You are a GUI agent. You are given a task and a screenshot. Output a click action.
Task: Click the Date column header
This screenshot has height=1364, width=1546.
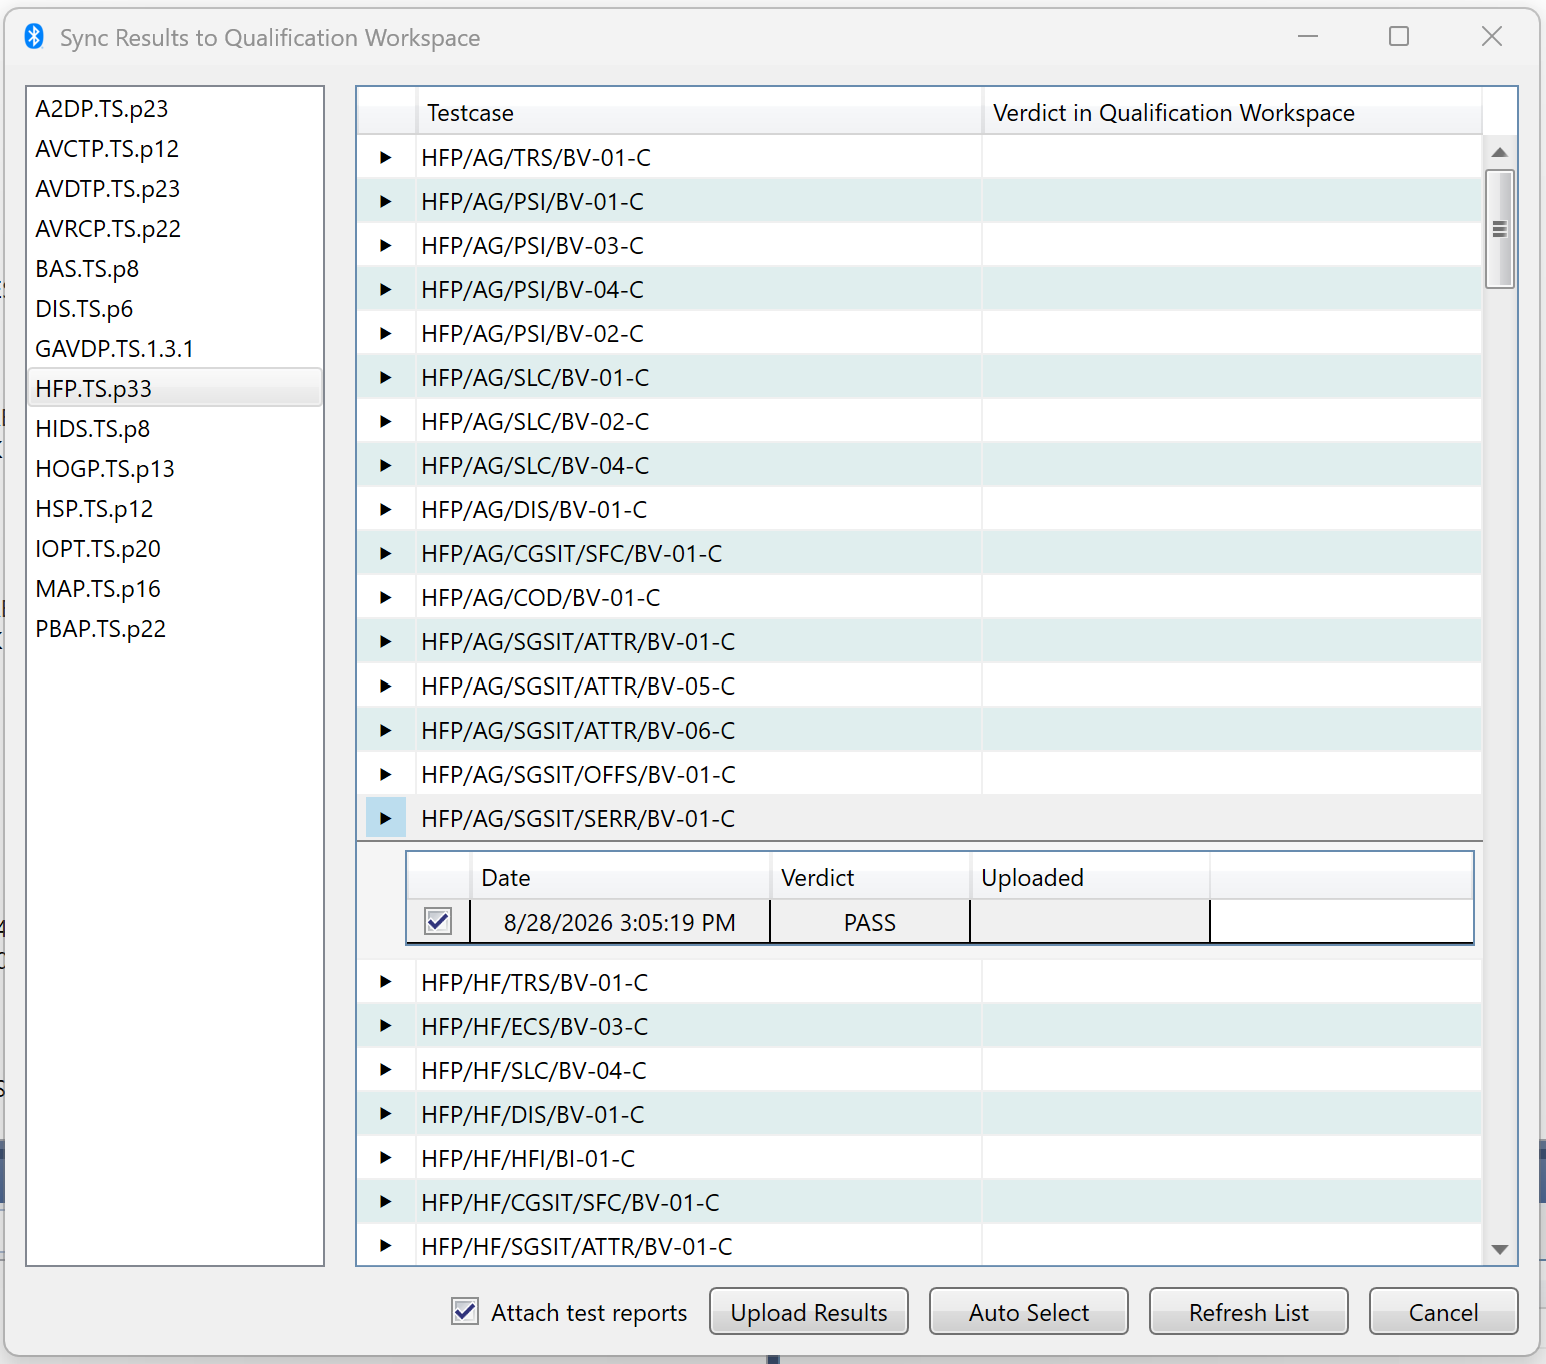[620, 877]
